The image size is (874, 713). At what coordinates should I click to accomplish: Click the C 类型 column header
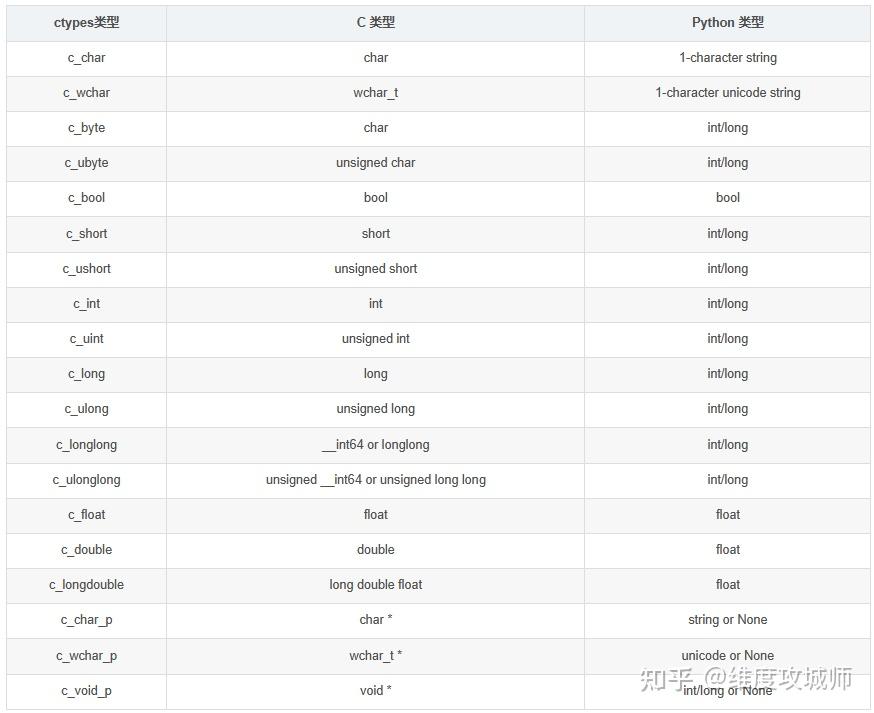tap(375, 22)
